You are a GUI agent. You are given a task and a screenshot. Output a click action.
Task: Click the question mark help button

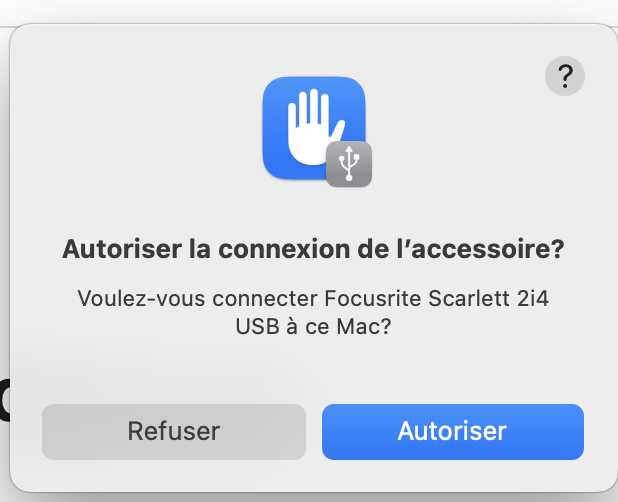click(x=565, y=76)
